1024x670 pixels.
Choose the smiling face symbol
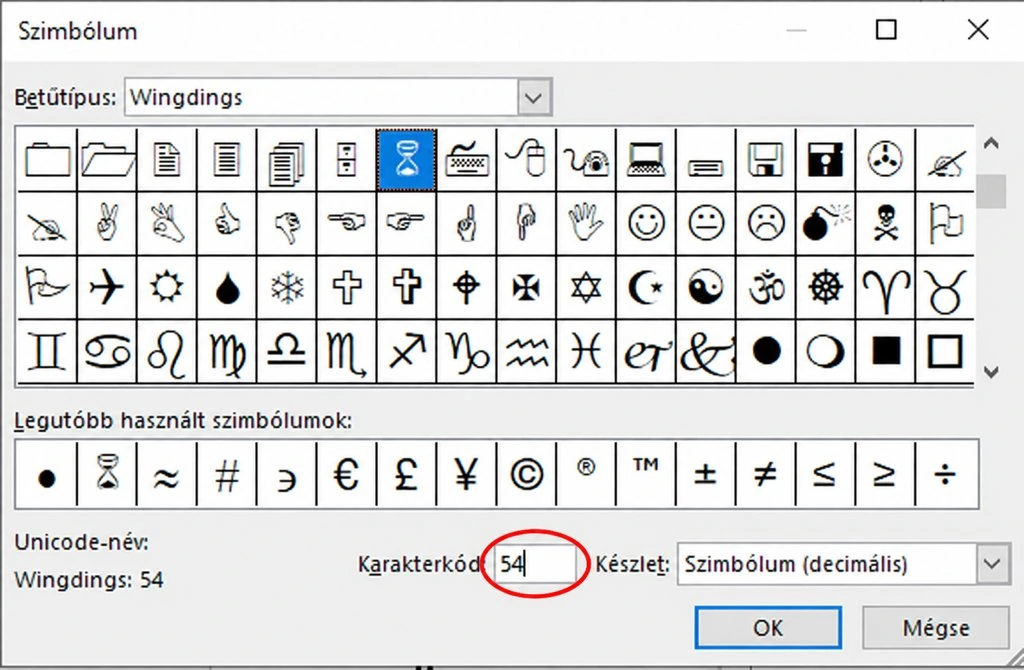coord(646,223)
